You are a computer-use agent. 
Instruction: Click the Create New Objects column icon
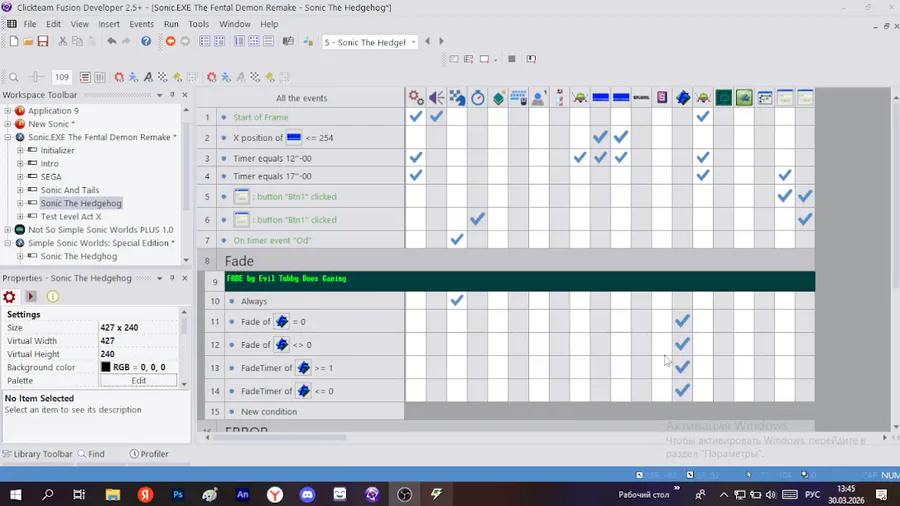[498, 98]
